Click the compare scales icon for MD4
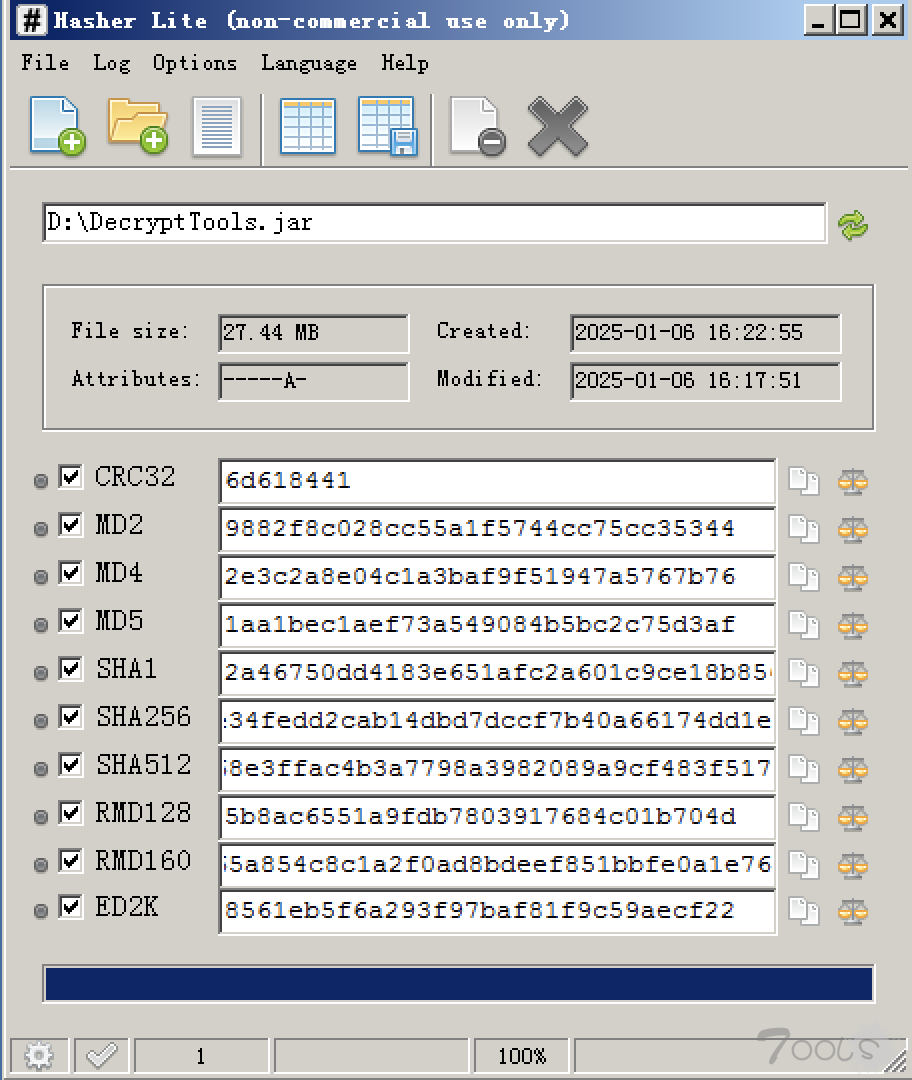 853,577
